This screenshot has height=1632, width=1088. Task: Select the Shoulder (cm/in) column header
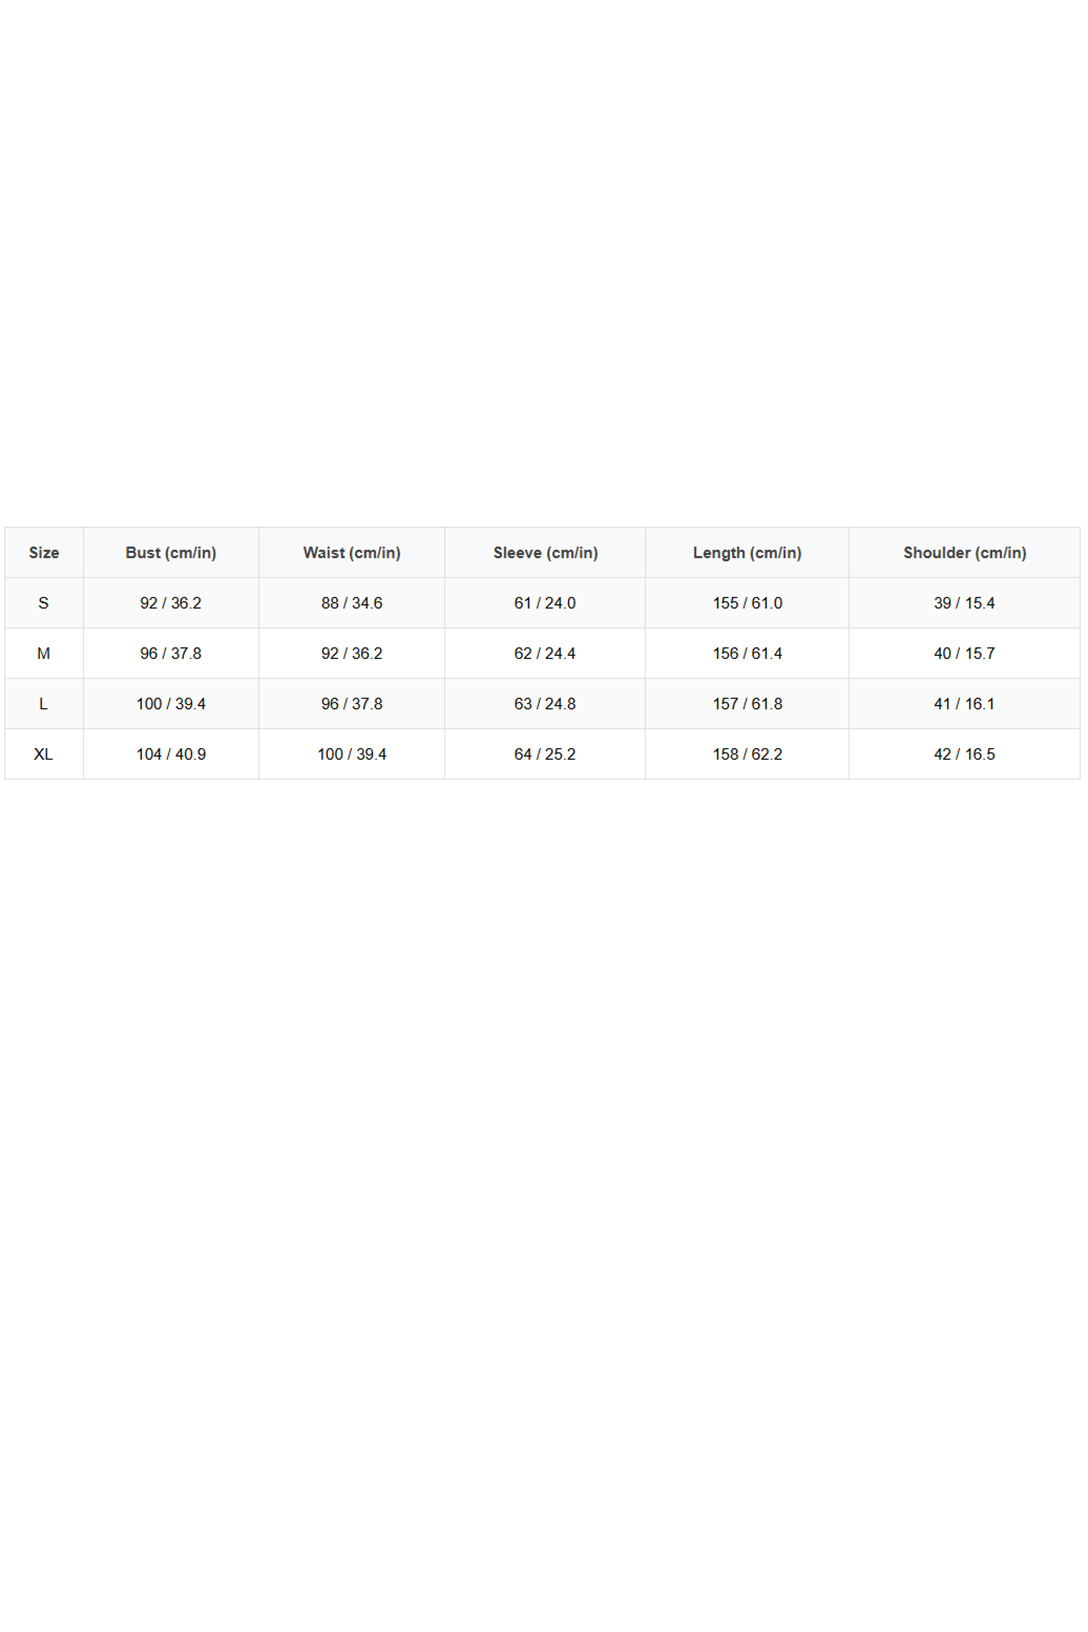(964, 553)
